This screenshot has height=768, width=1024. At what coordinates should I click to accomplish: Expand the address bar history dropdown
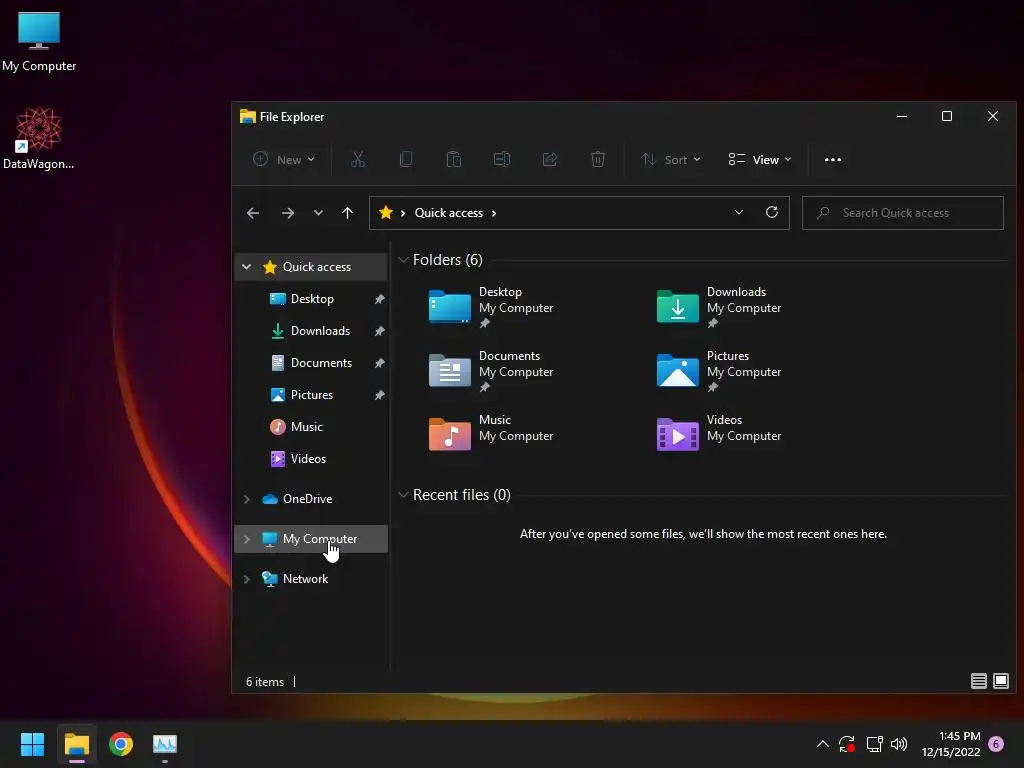pos(739,212)
